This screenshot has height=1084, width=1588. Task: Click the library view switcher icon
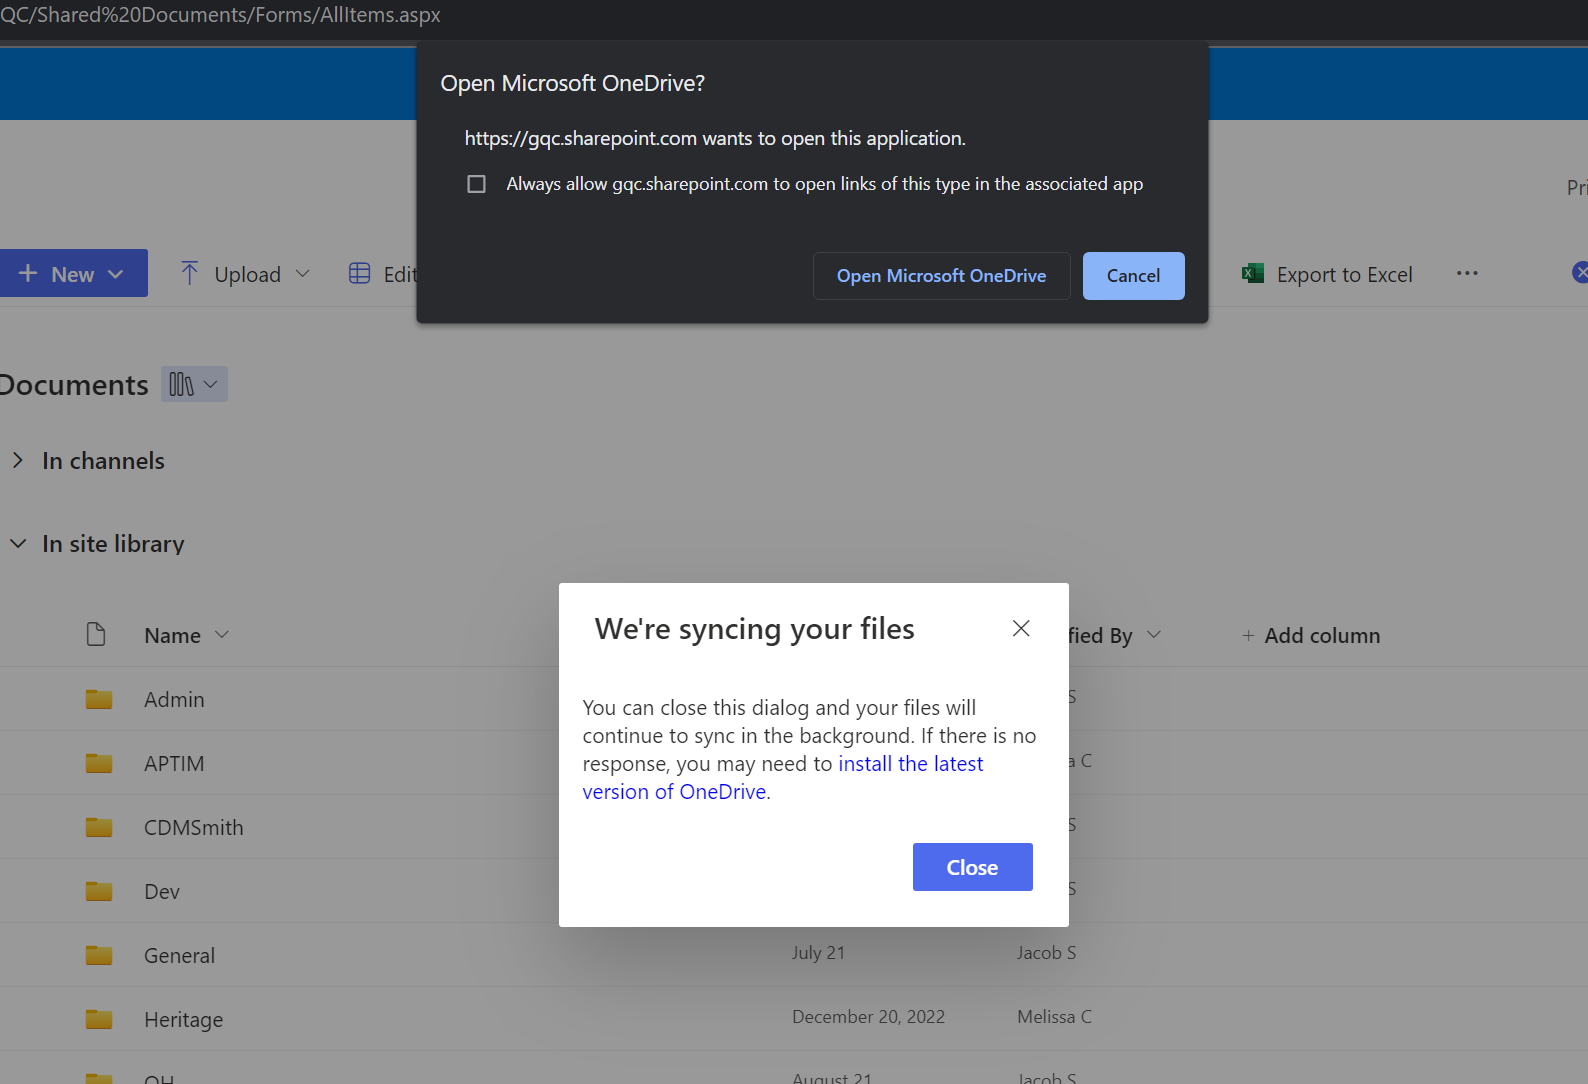click(x=181, y=384)
